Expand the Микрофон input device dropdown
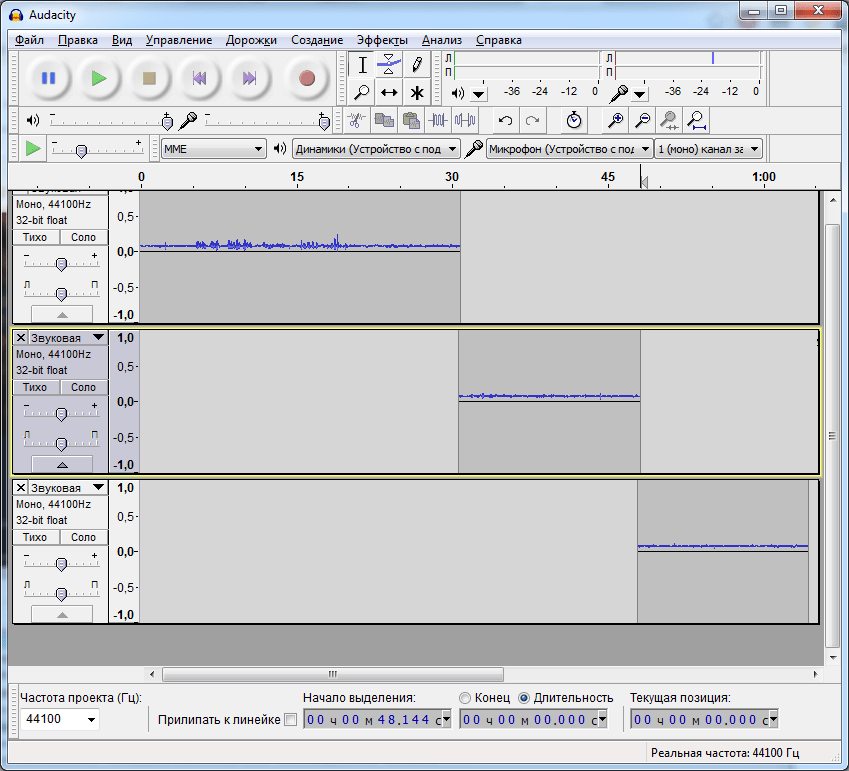 (569, 149)
